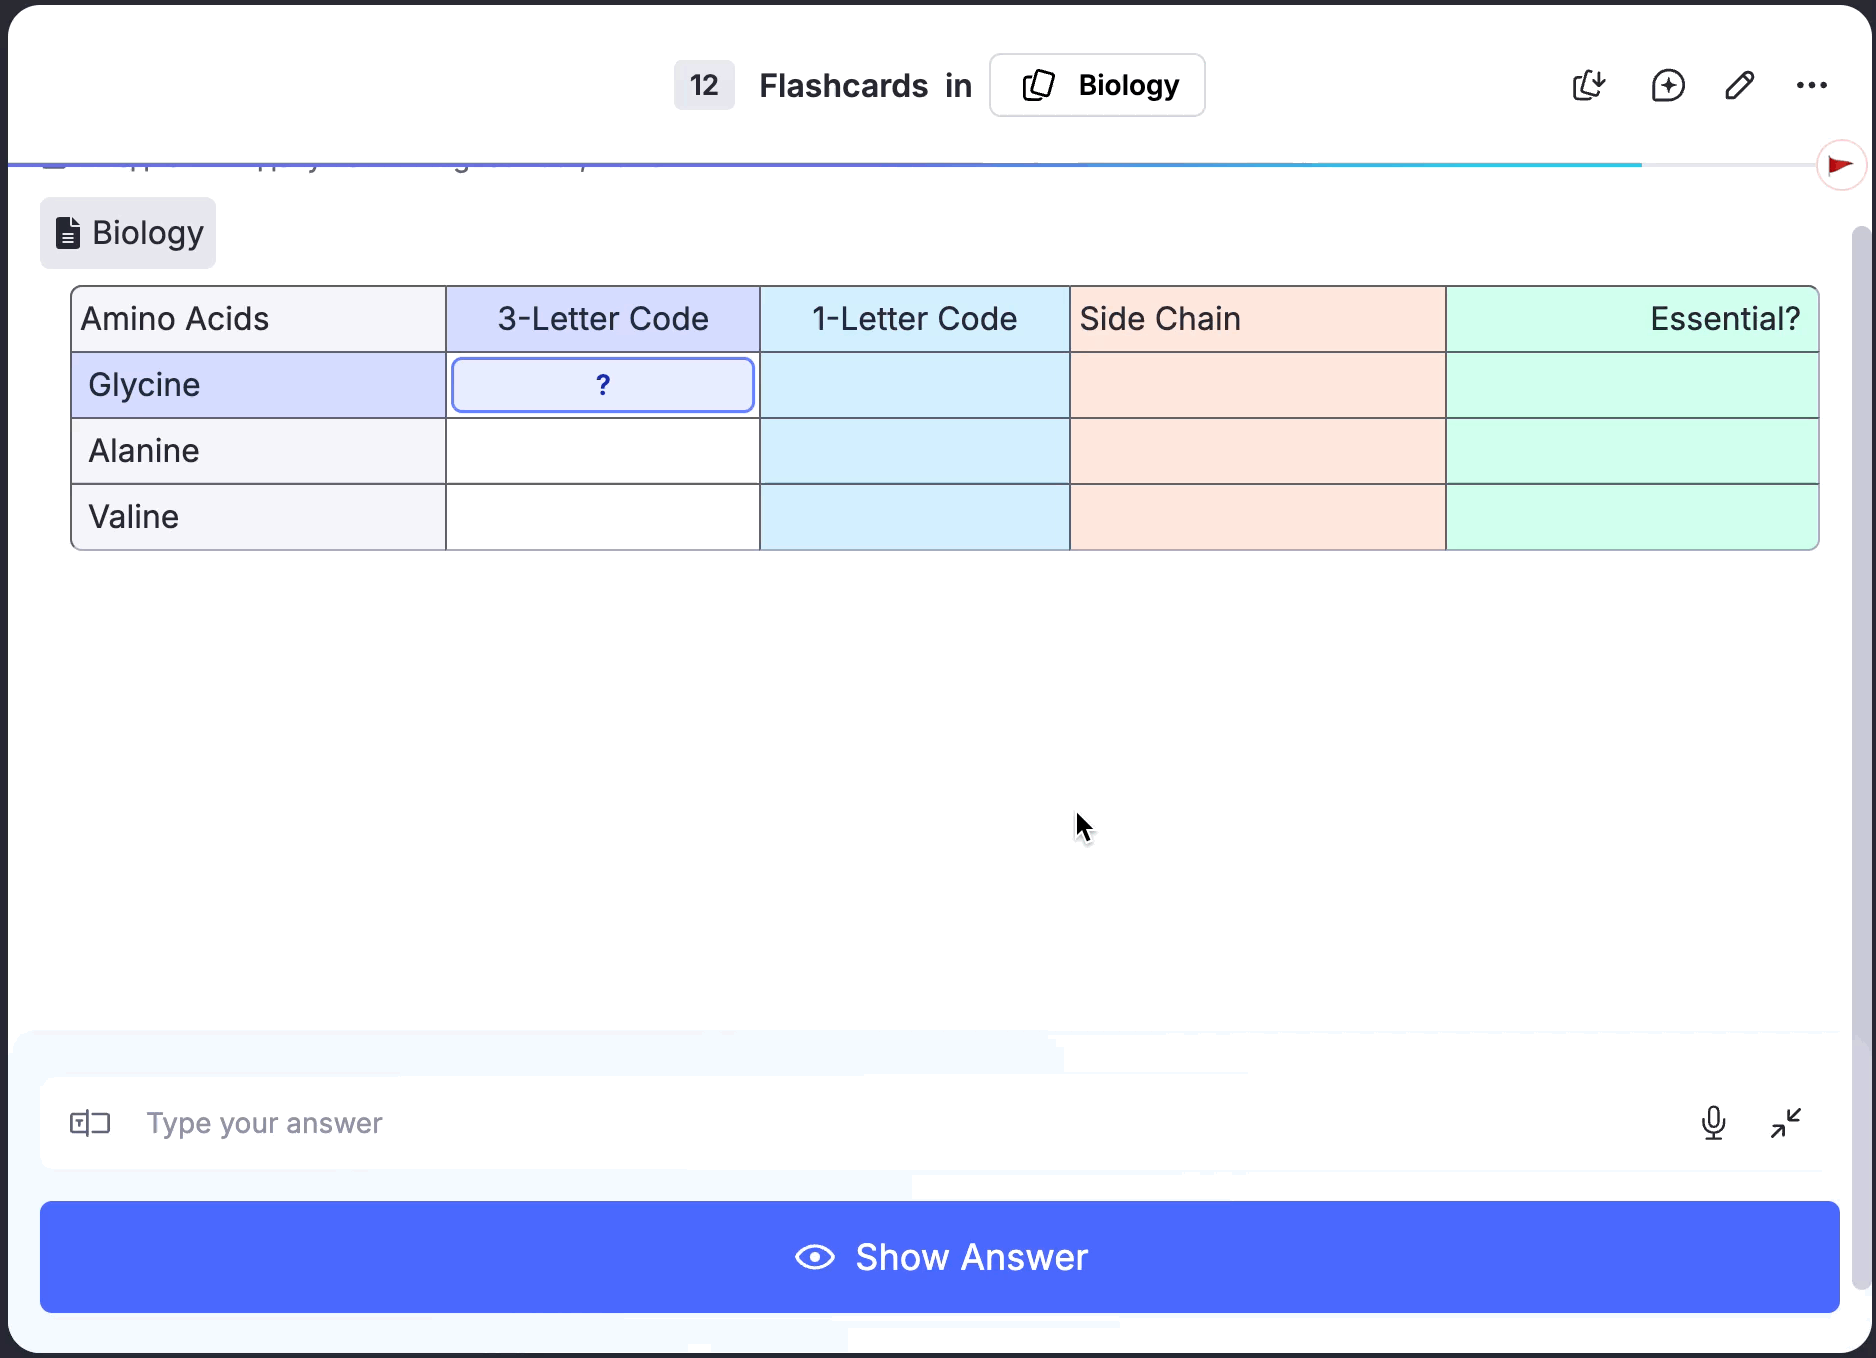
Task: Click the 12 flashcards count badge
Action: 704,86
